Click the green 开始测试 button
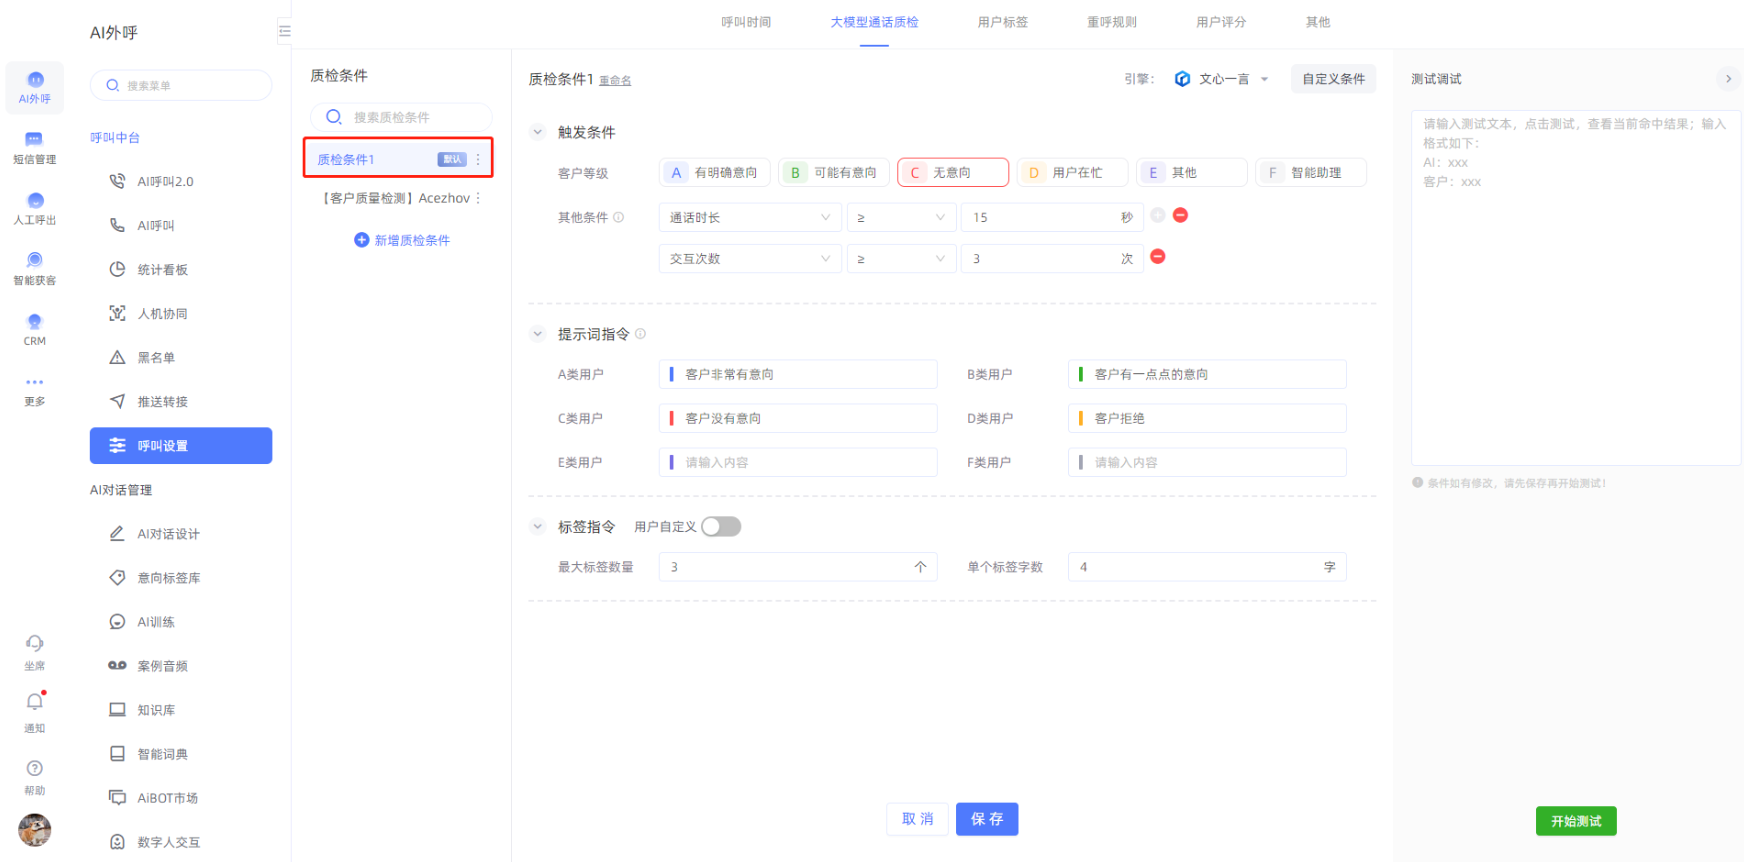Viewport: 1744px width, 862px height. click(x=1575, y=821)
